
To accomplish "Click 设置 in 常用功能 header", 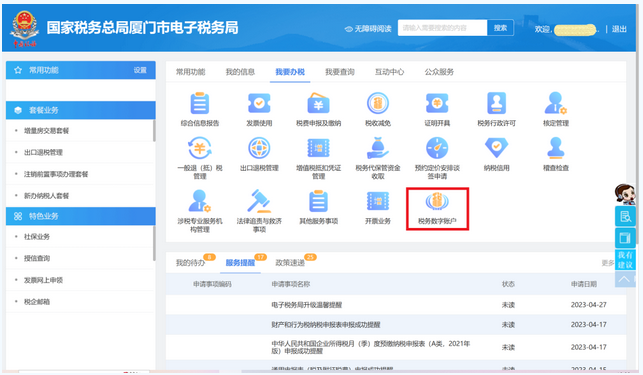I will [140, 70].
